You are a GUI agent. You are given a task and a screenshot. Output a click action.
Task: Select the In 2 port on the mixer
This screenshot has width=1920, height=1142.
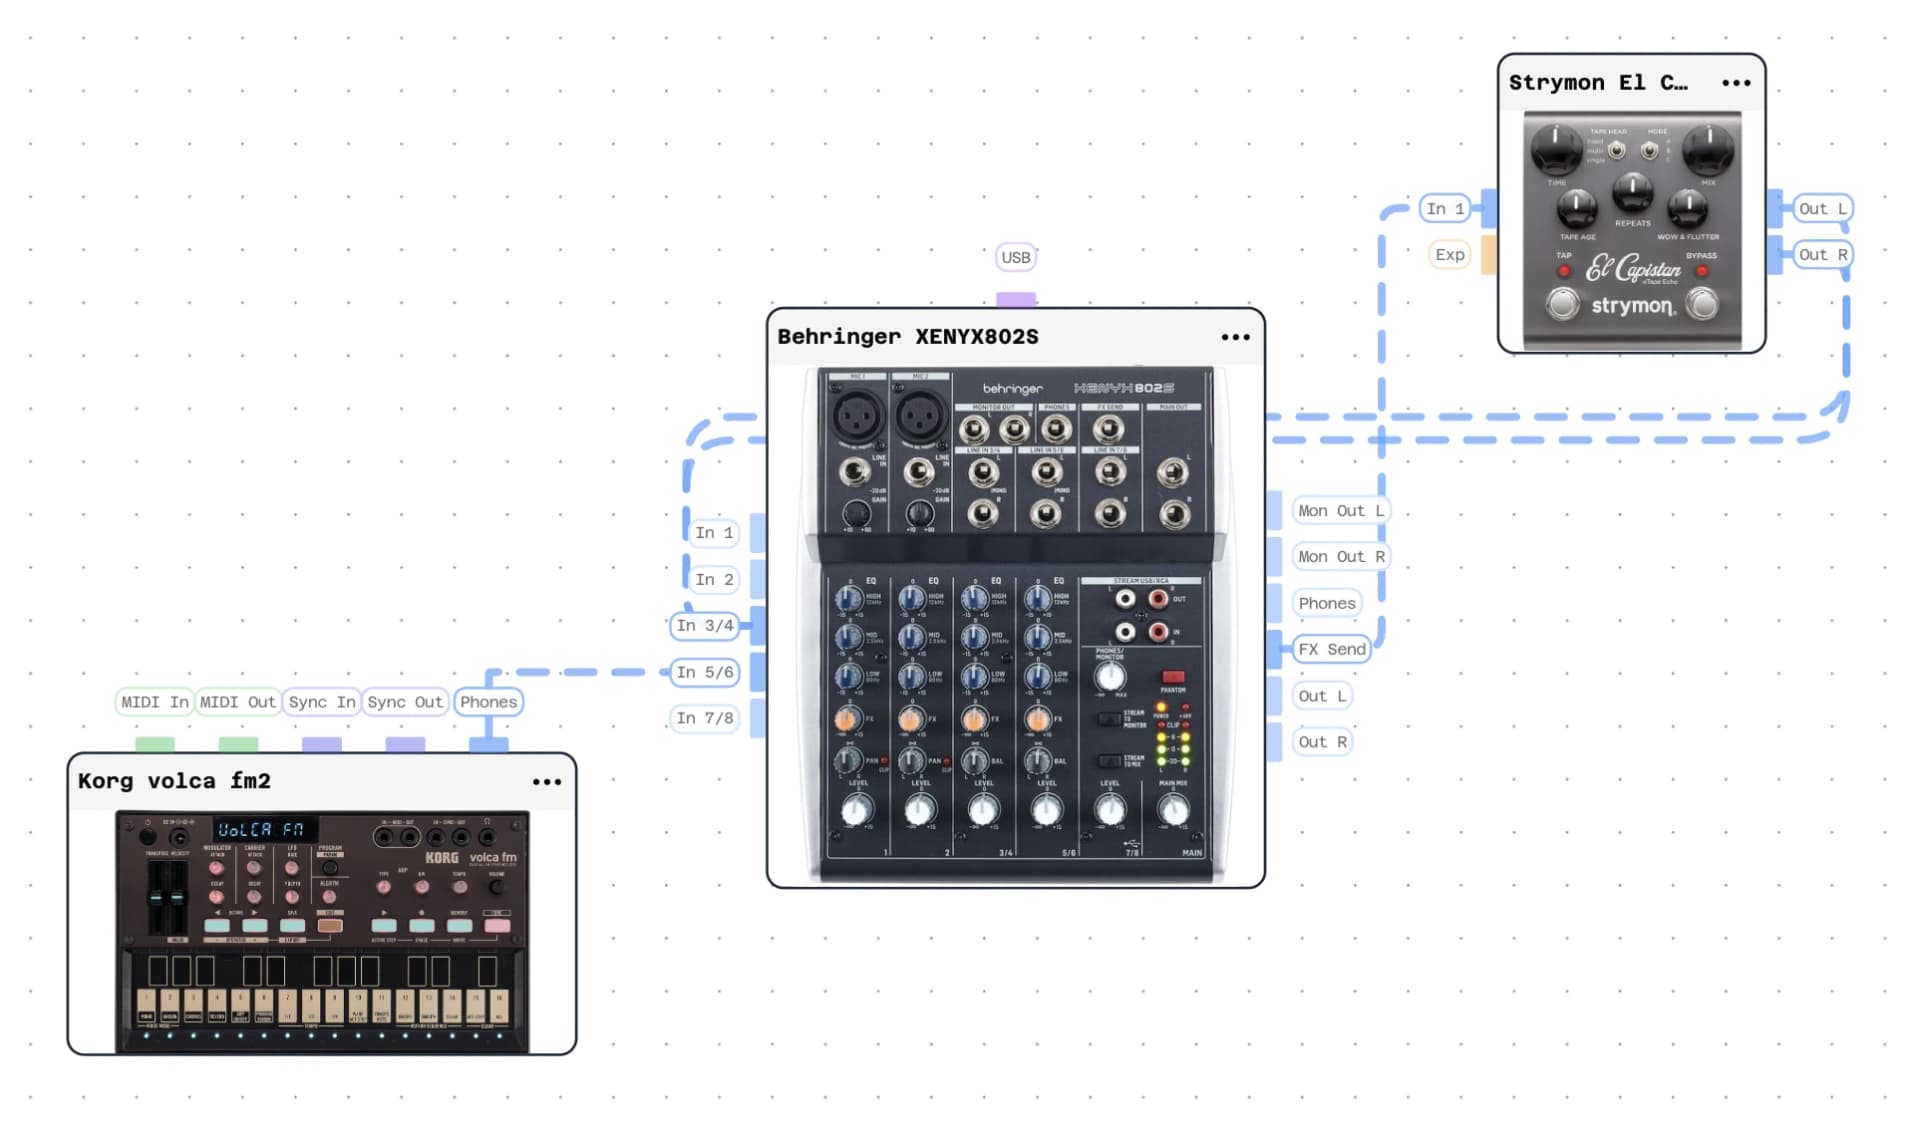[x=714, y=579]
